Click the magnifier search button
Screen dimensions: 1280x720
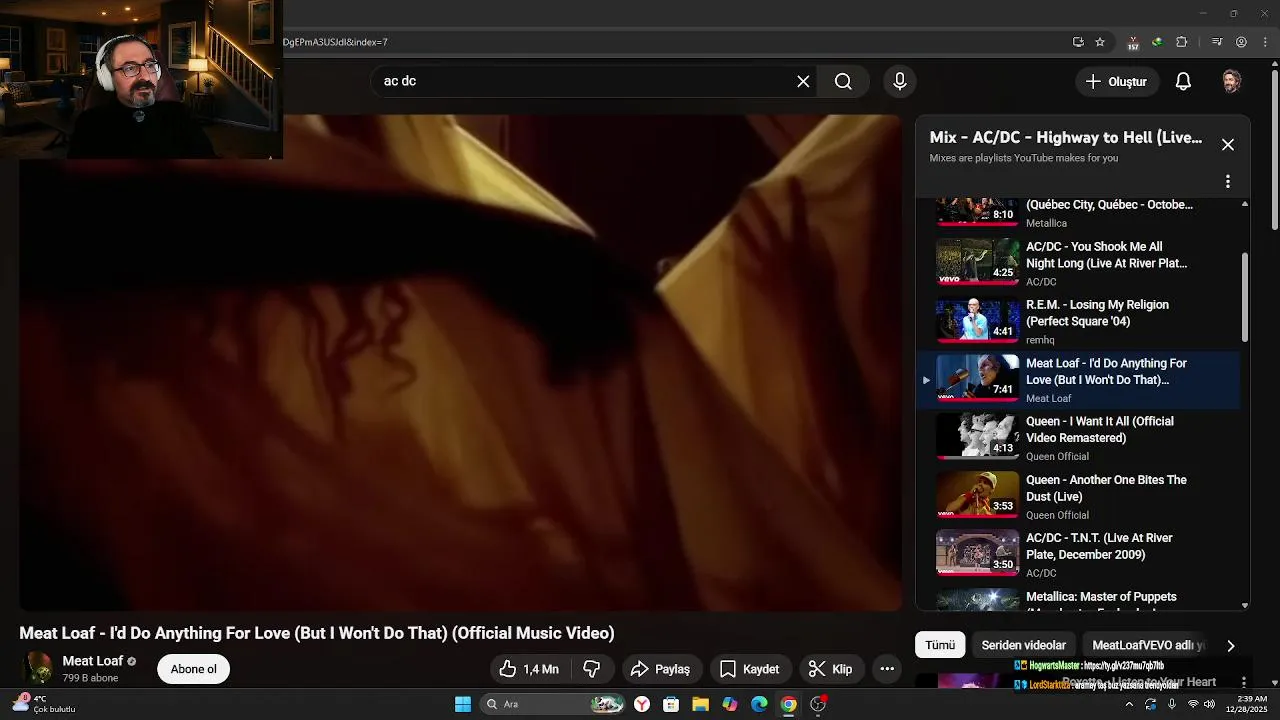[843, 82]
